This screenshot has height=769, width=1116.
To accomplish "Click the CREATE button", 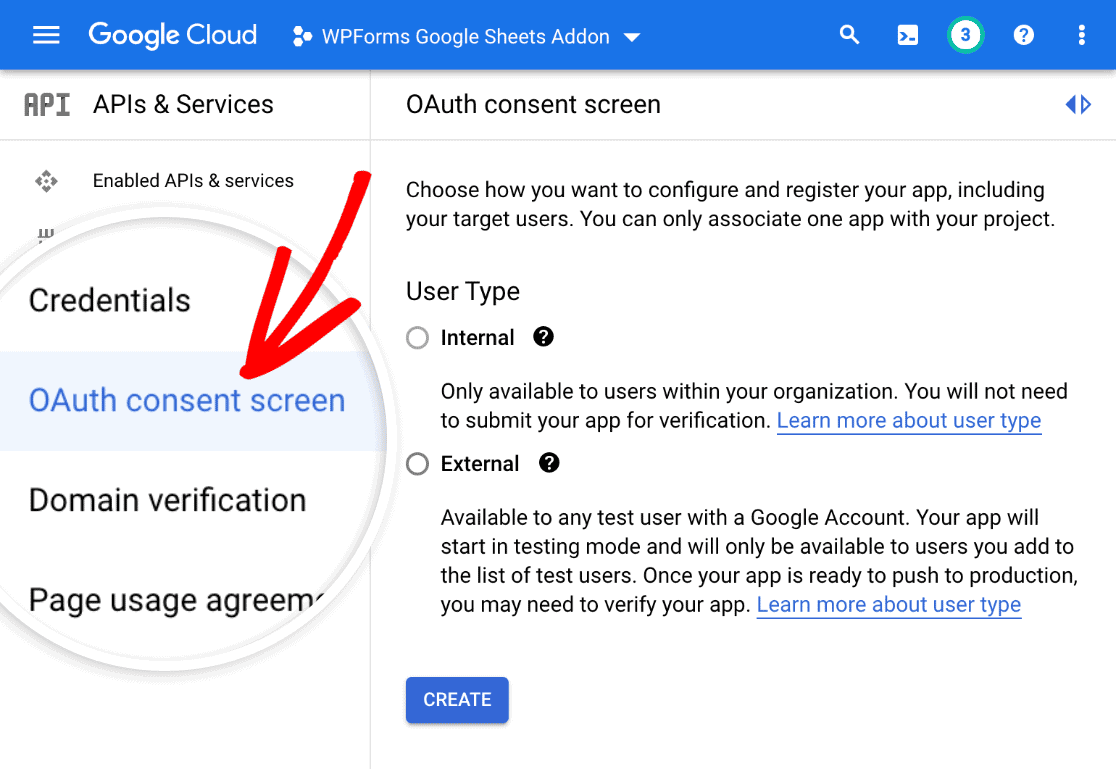I will point(457,700).
